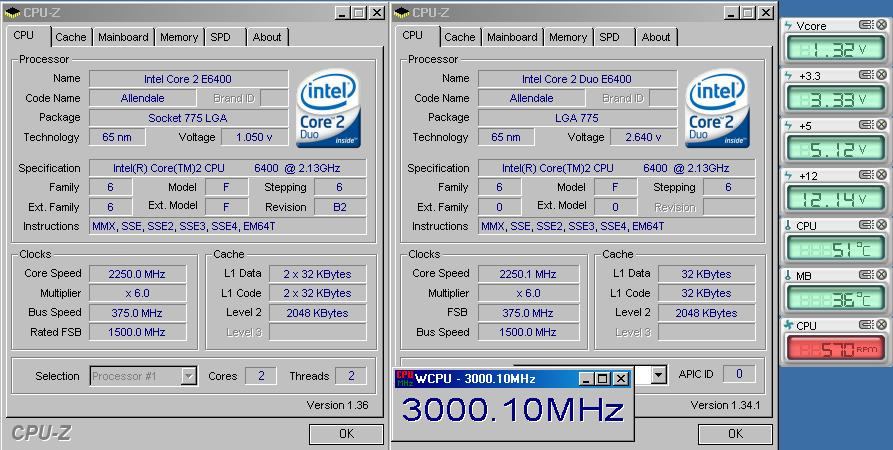Click the large '3000.10MHz' readout in WCPU

point(513,410)
